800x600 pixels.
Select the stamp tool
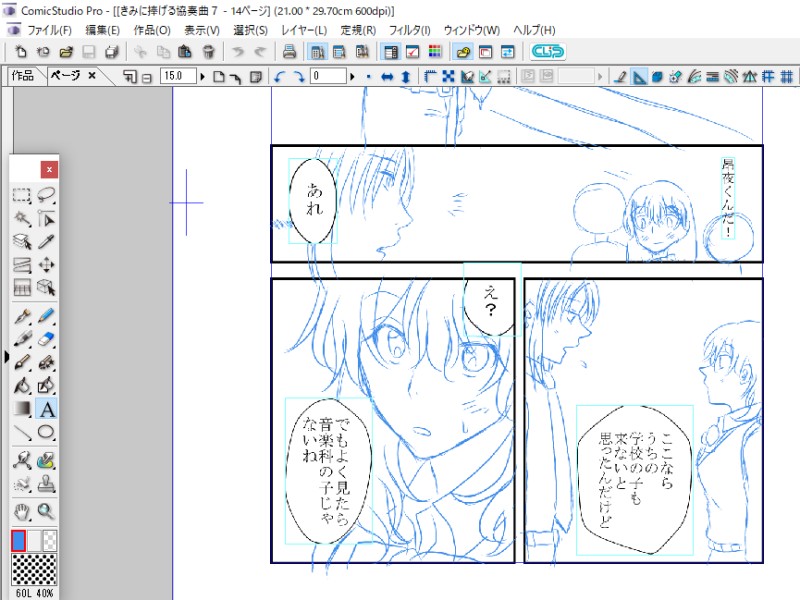pyautogui.click(x=46, y=483)
